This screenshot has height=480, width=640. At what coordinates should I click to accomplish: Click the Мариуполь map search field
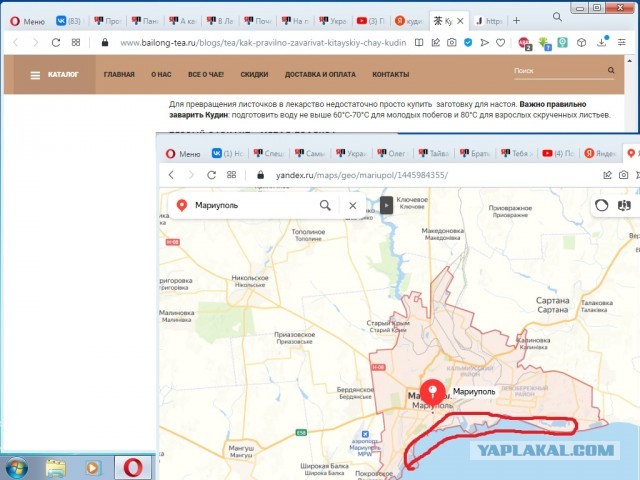253,205
